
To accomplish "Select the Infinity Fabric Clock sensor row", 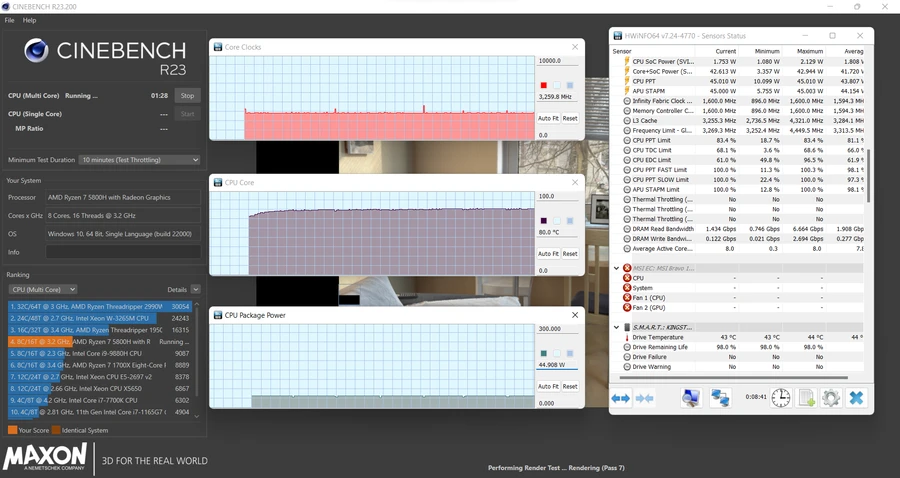I will pos(738,100).
